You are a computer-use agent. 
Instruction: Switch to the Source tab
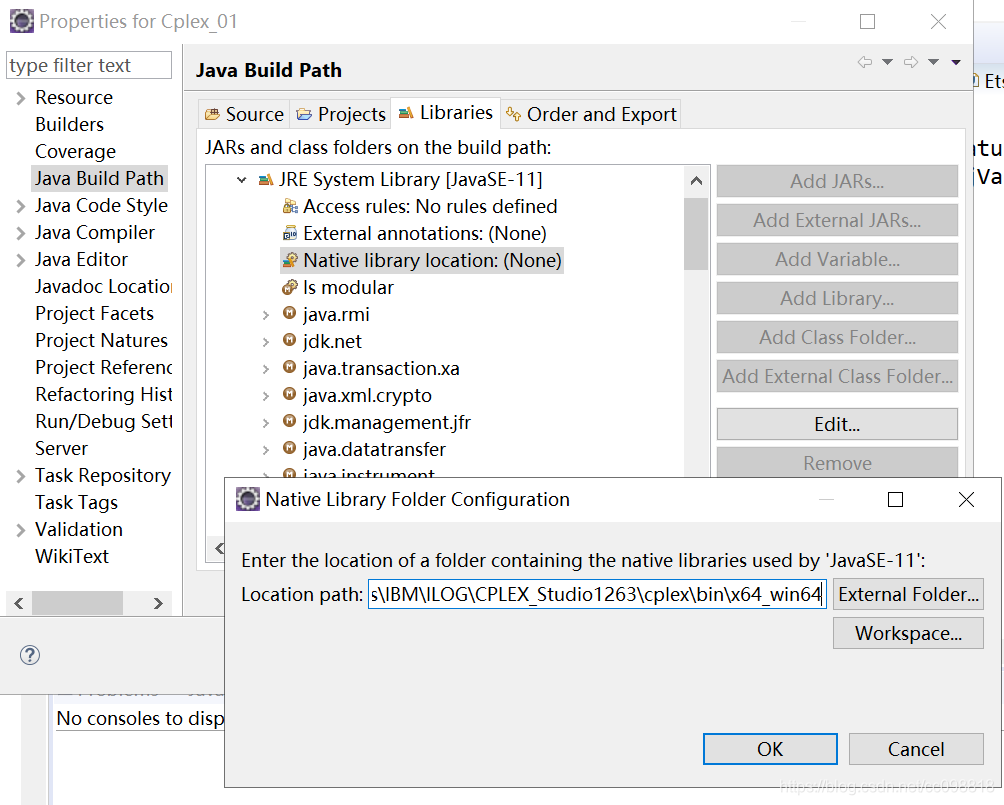244,114
